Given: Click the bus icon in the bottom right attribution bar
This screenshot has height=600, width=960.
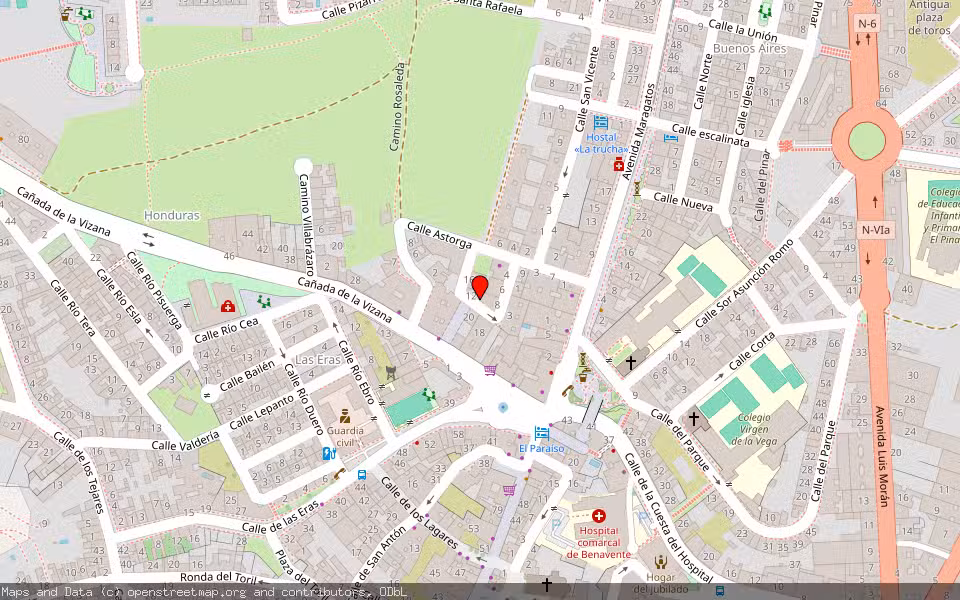Looking at the screenshot, I should click(x=719, y=591).
